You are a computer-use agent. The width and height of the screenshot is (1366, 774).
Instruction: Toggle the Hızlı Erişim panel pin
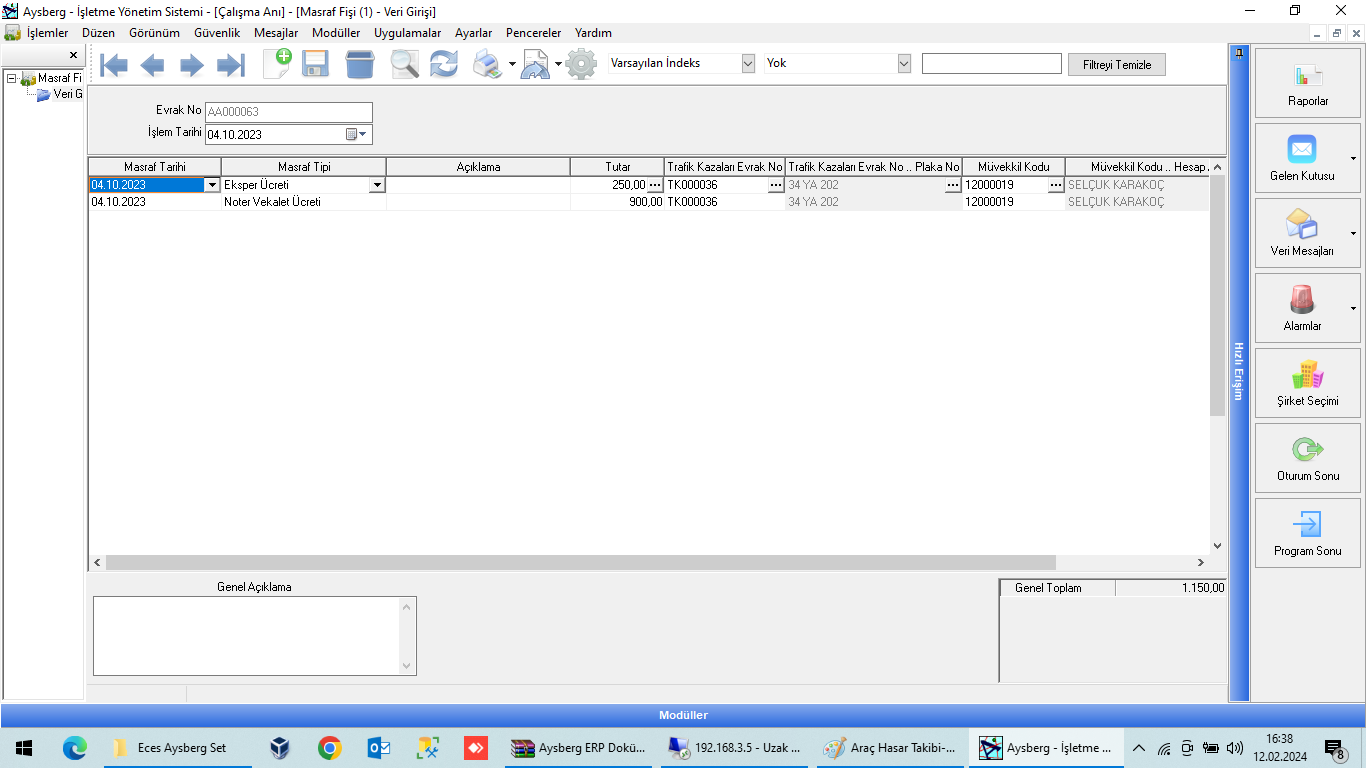pyautogui.click(x=1239, y=53)
